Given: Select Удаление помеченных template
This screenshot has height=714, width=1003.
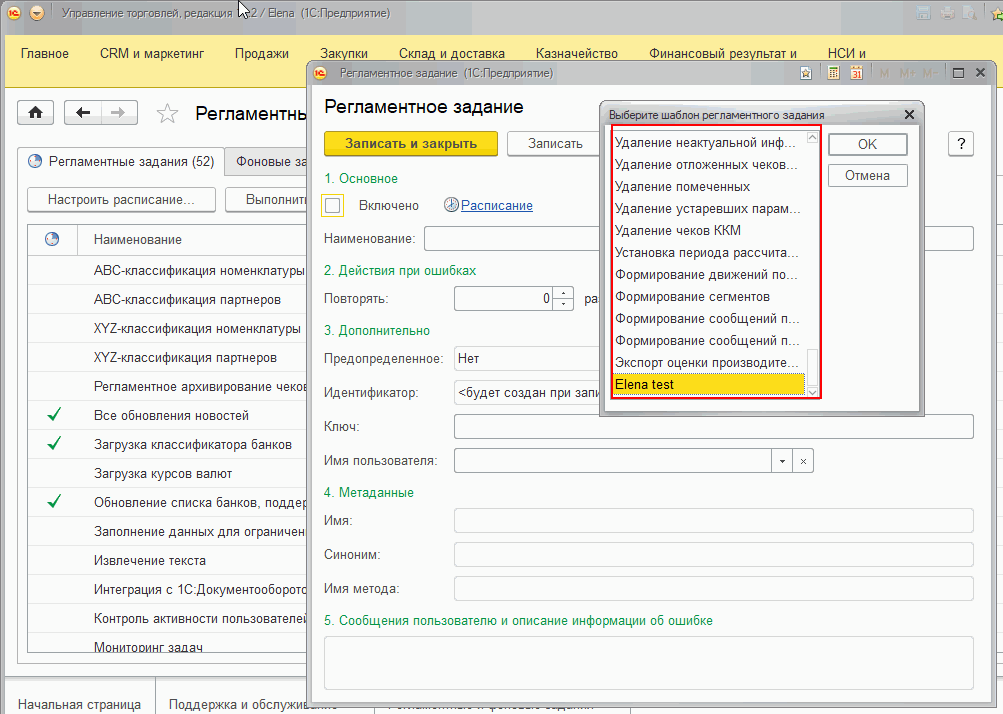Looking at the screenshot, I should coord(709,187).
